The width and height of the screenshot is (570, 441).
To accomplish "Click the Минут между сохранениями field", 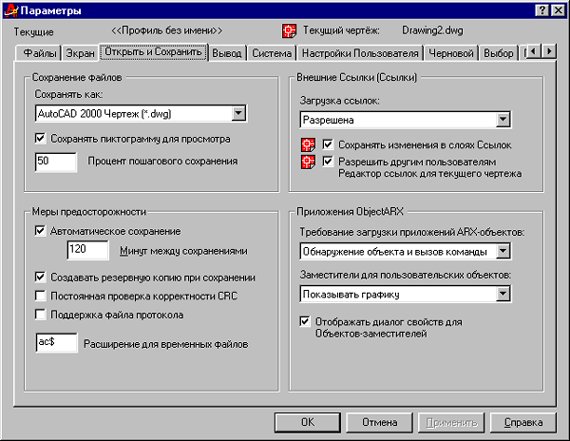I will (88, 250).
